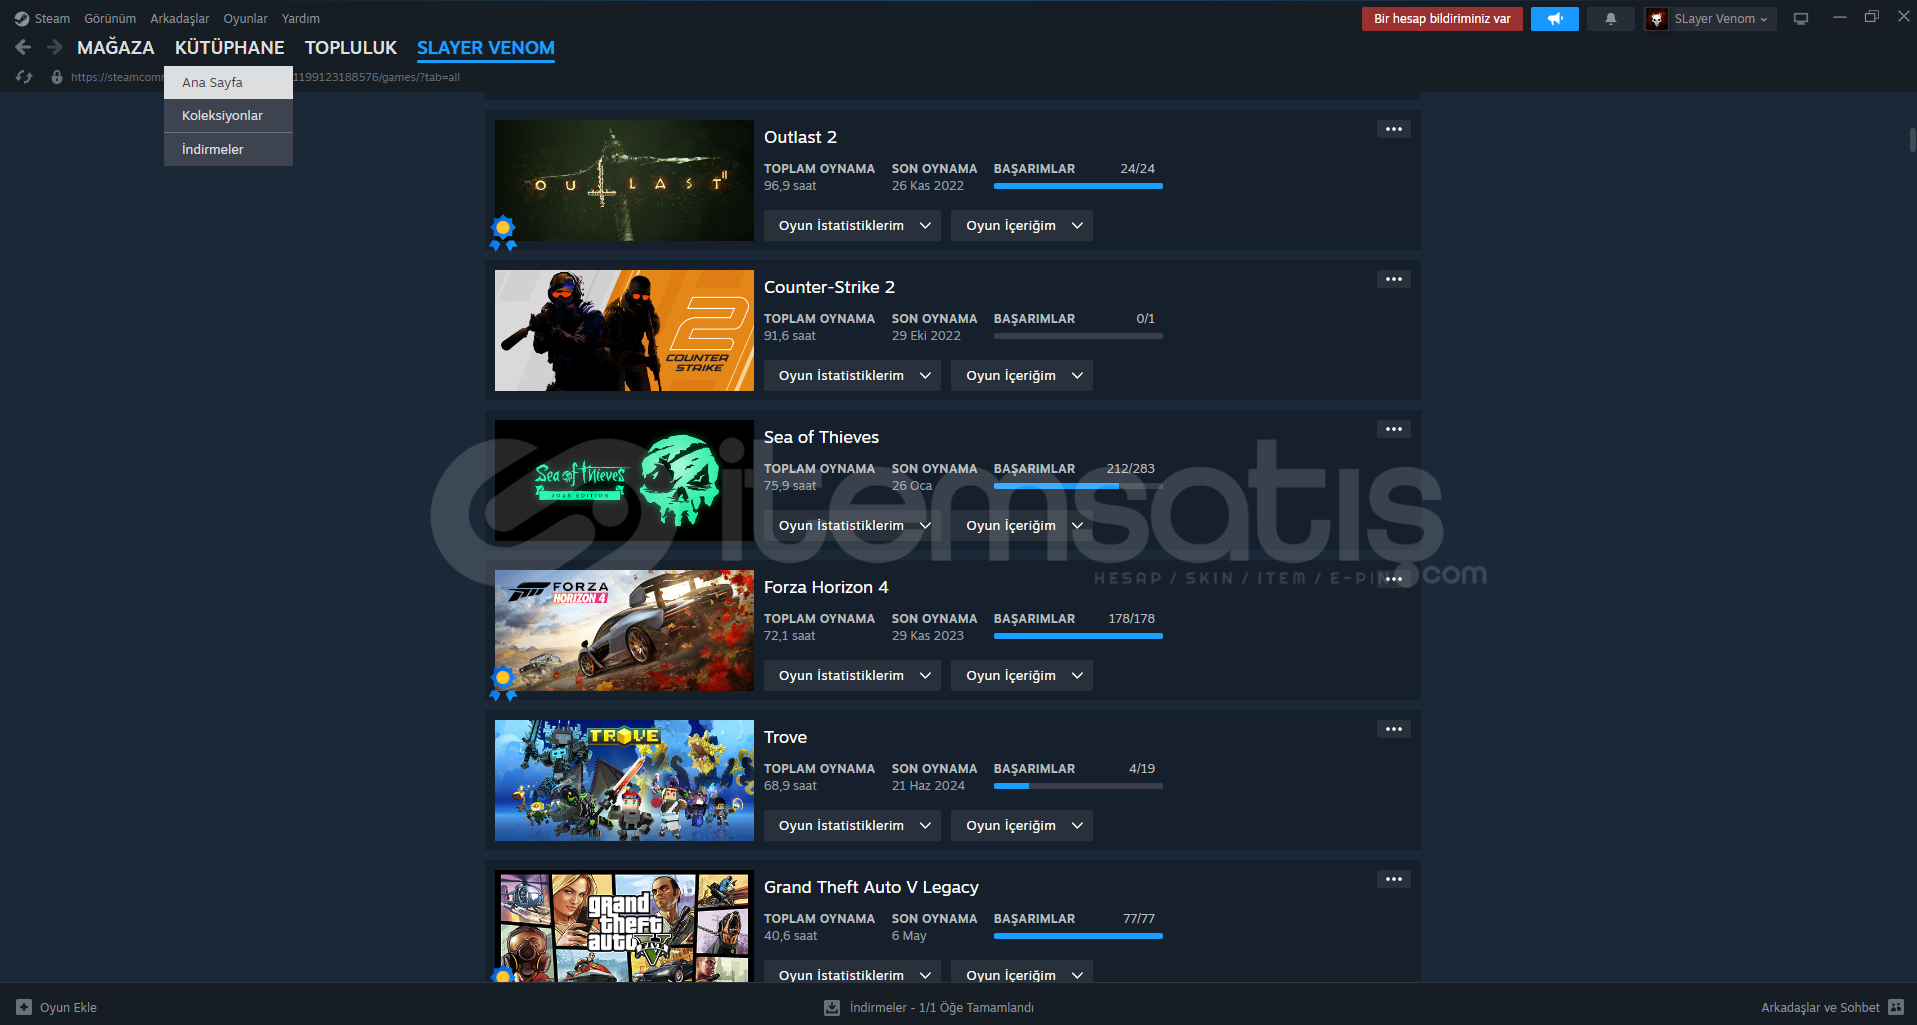Expand Counter-Strike 2 Oyun İçeriğim dropdown
The width and height of the screenshot is (1917, 1025).
click(1022, 376)
